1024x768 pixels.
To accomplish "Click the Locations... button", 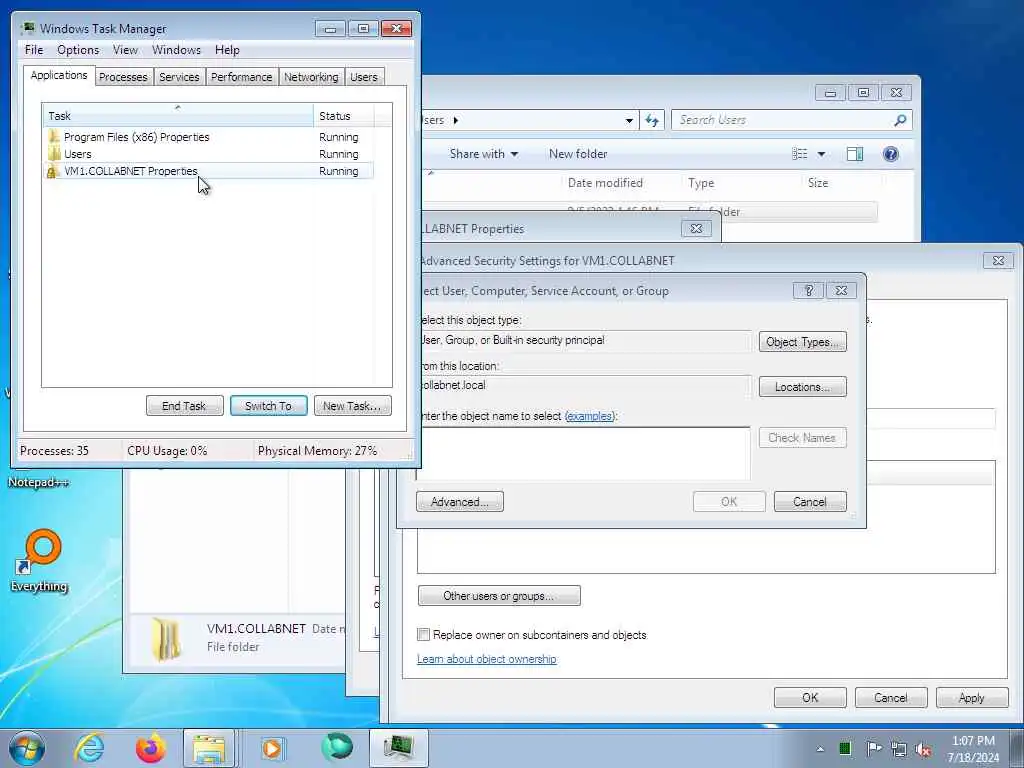I will [x=802, y=387].
